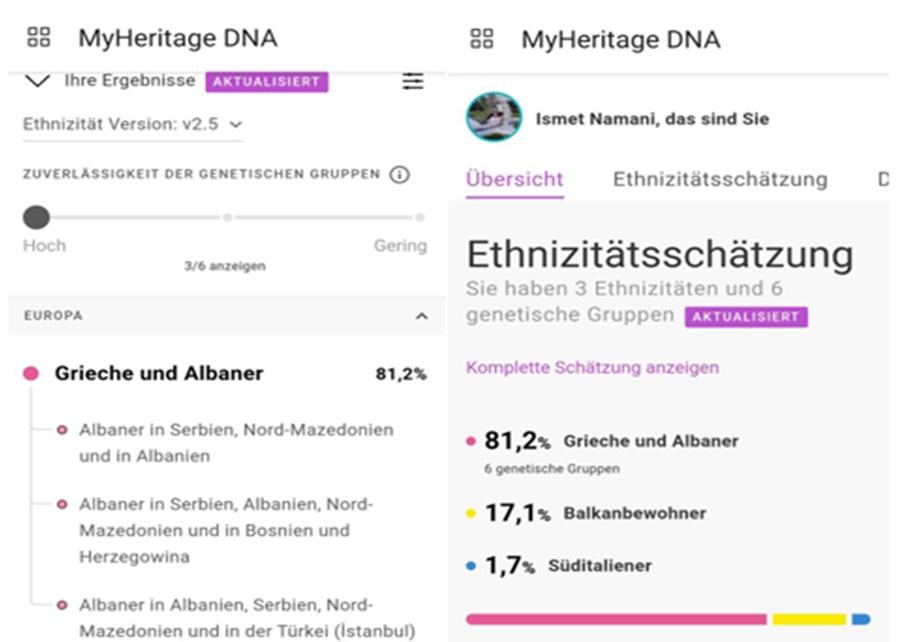Image resolution: width=900 pixels, height=642 pixels.
Task: Open the grid menu icon in right panel
Action: tap(482, 38)
